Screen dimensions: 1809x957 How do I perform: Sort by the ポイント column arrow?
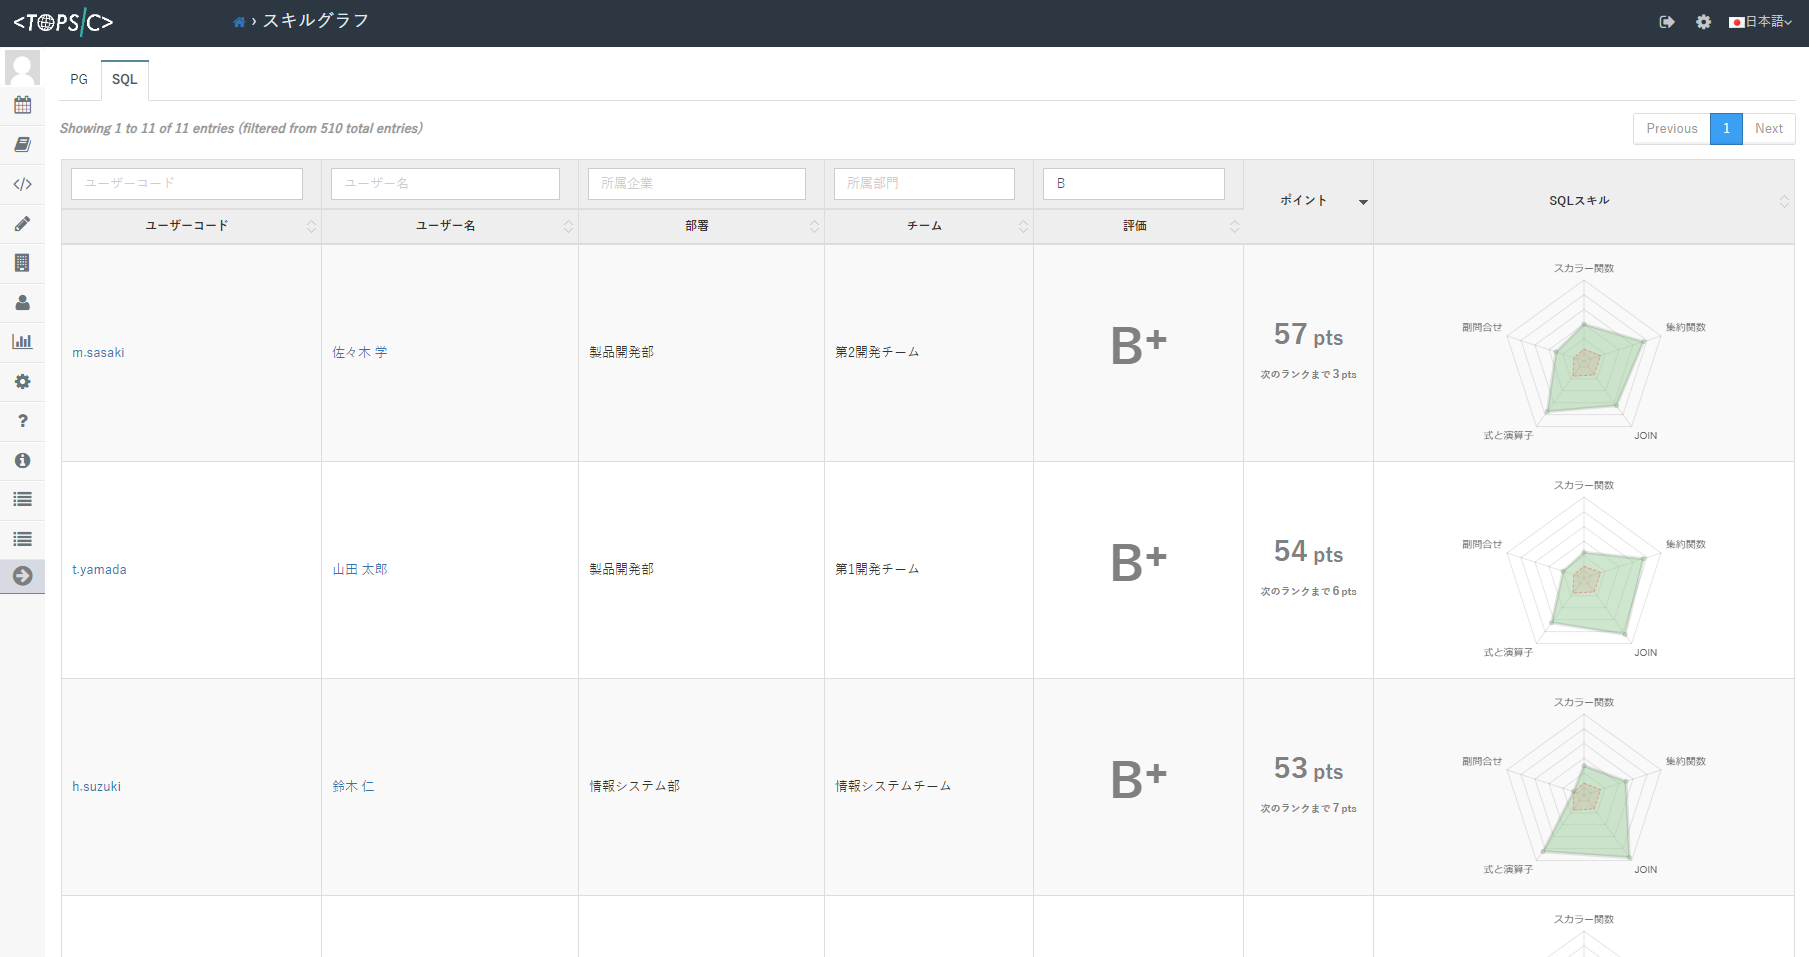[1362, 202]
